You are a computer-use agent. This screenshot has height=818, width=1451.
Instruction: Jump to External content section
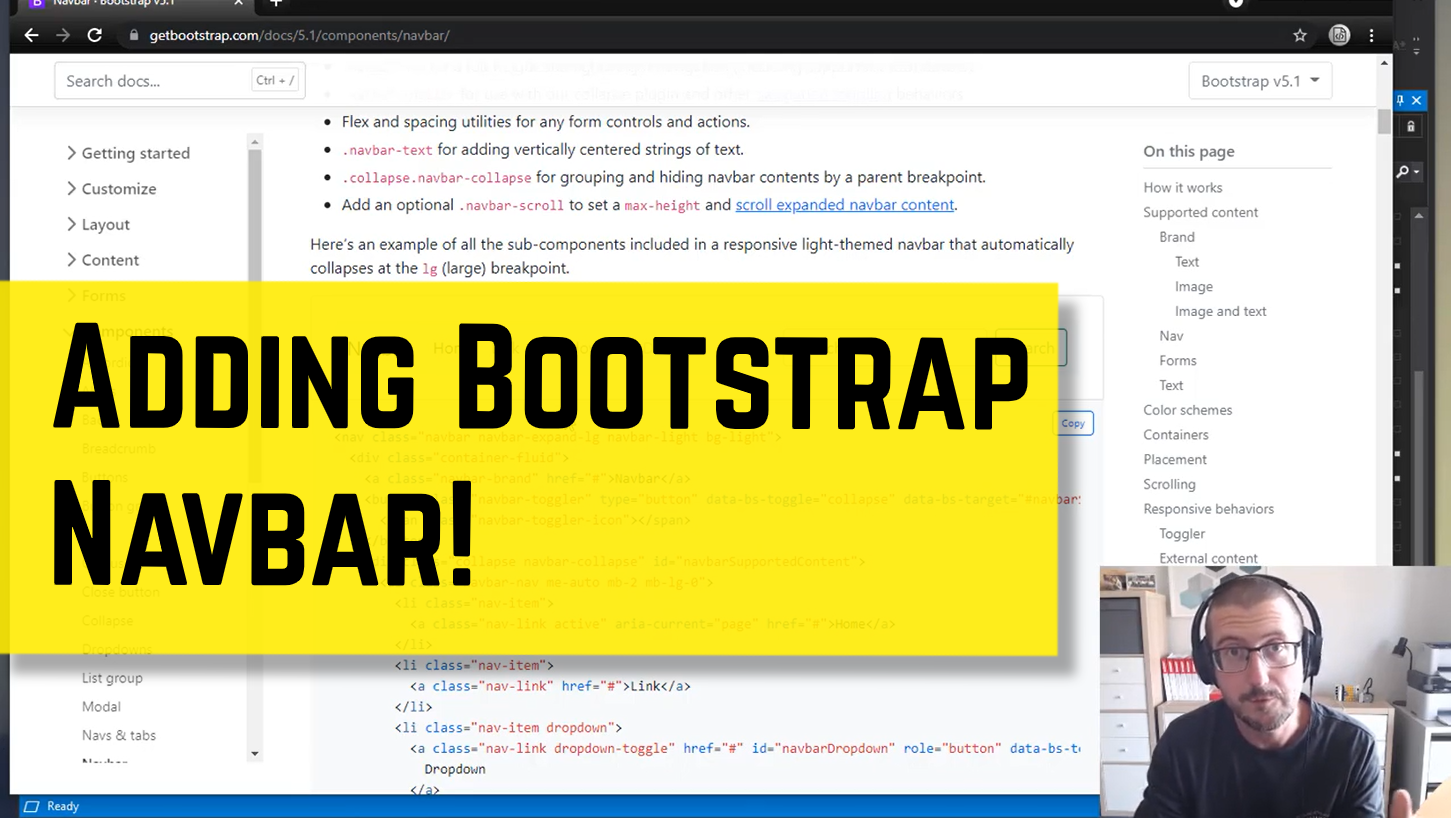pyautogui.click(x=1209, y=559)
